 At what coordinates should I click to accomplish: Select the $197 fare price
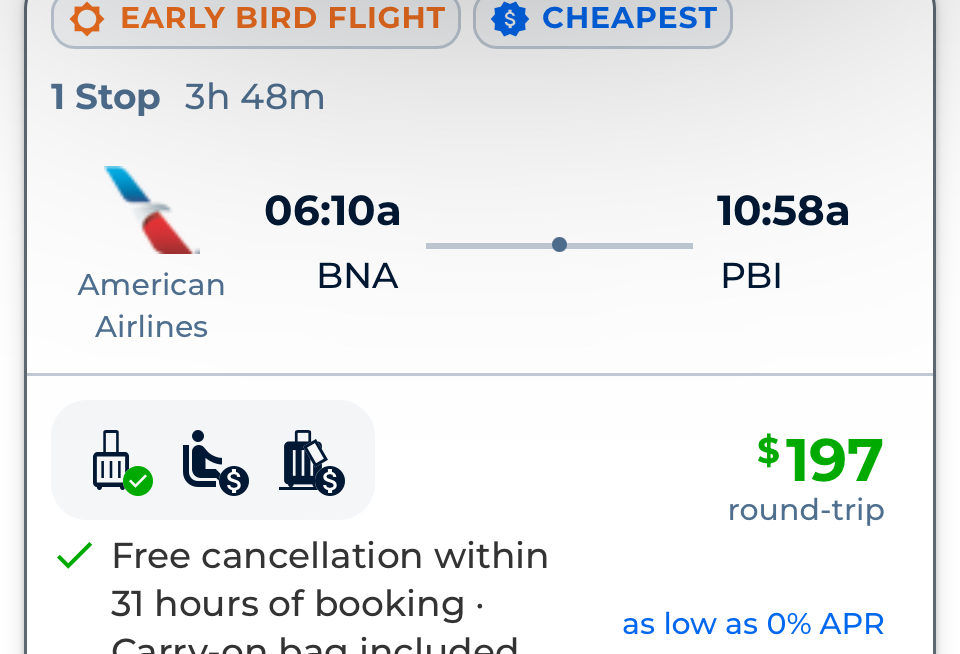tap(820, 459)
